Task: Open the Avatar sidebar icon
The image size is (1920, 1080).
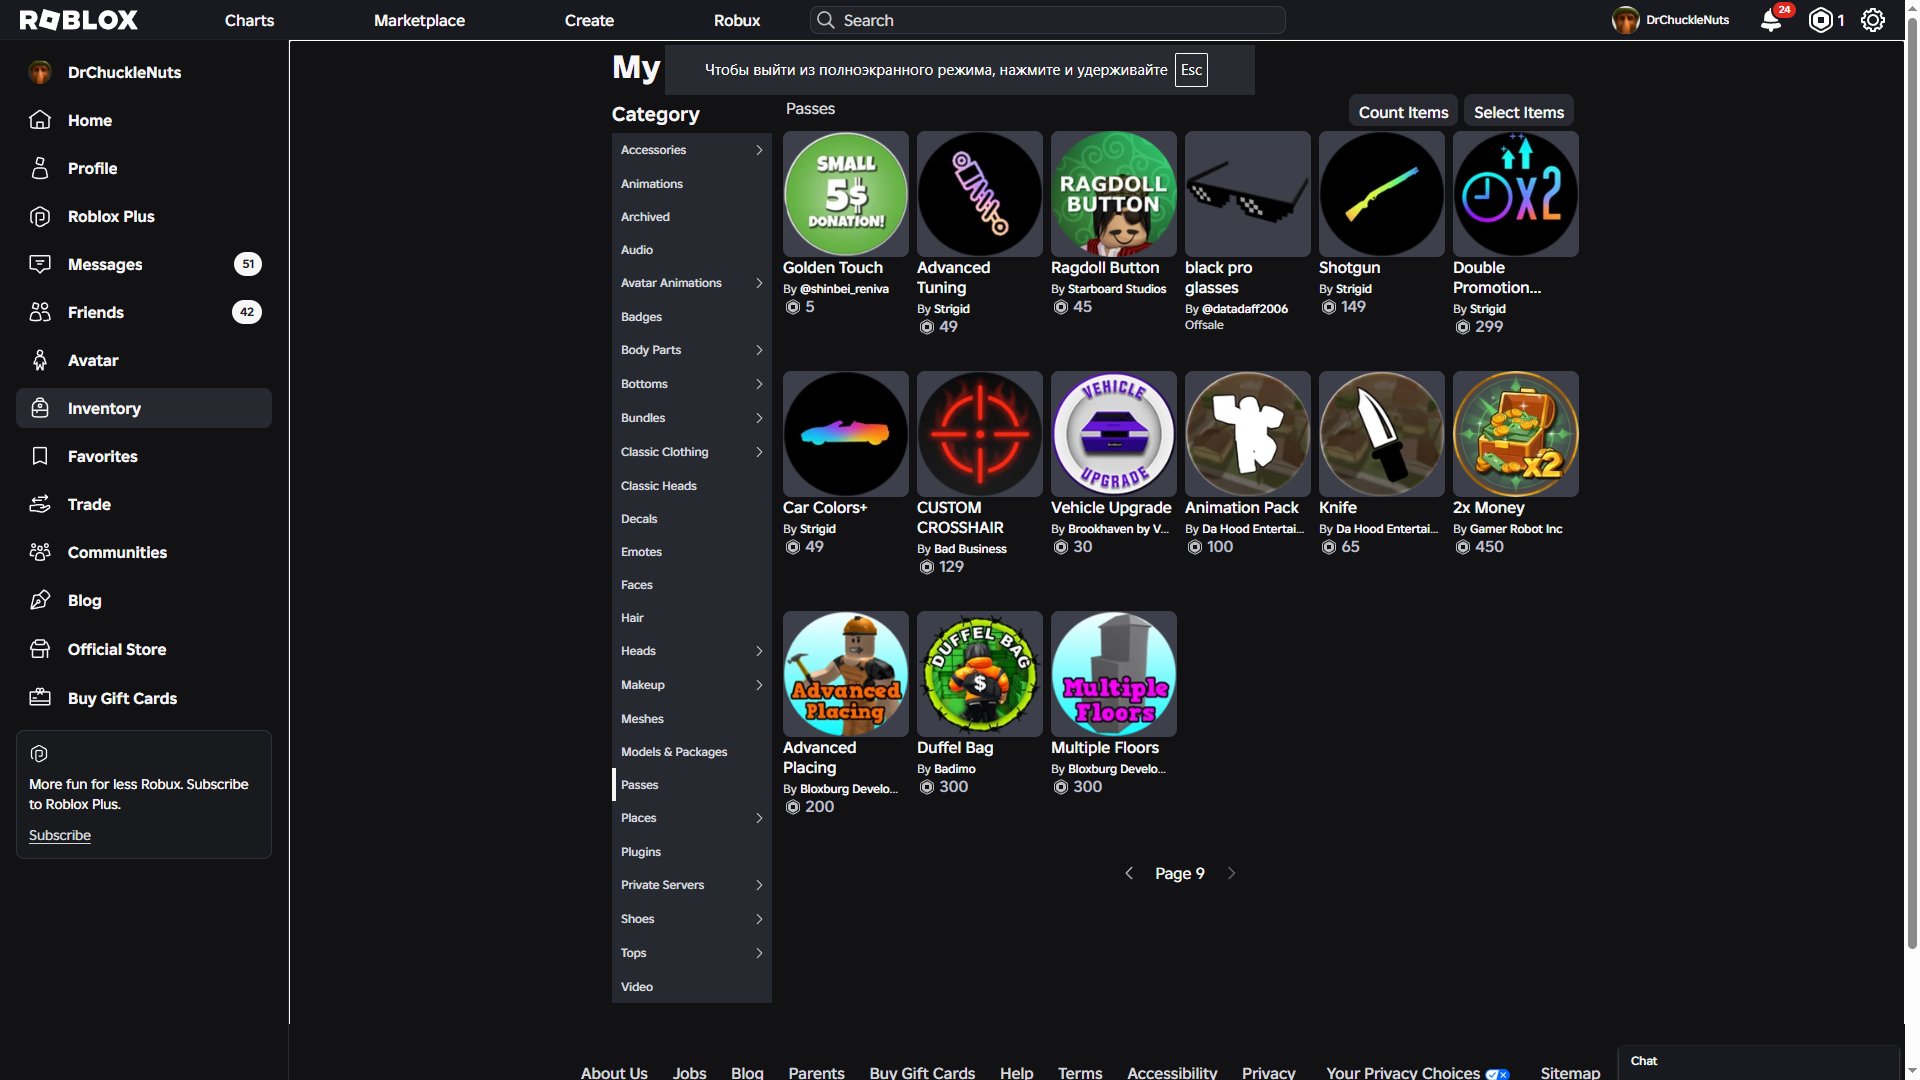Action: [40, 360]
